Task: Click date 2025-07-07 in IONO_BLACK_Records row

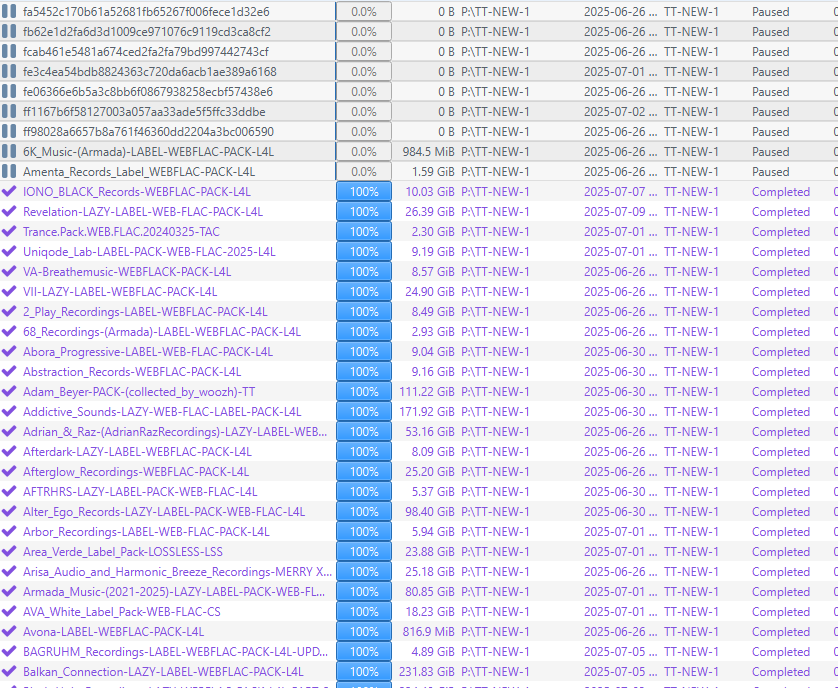Action: 620,192
